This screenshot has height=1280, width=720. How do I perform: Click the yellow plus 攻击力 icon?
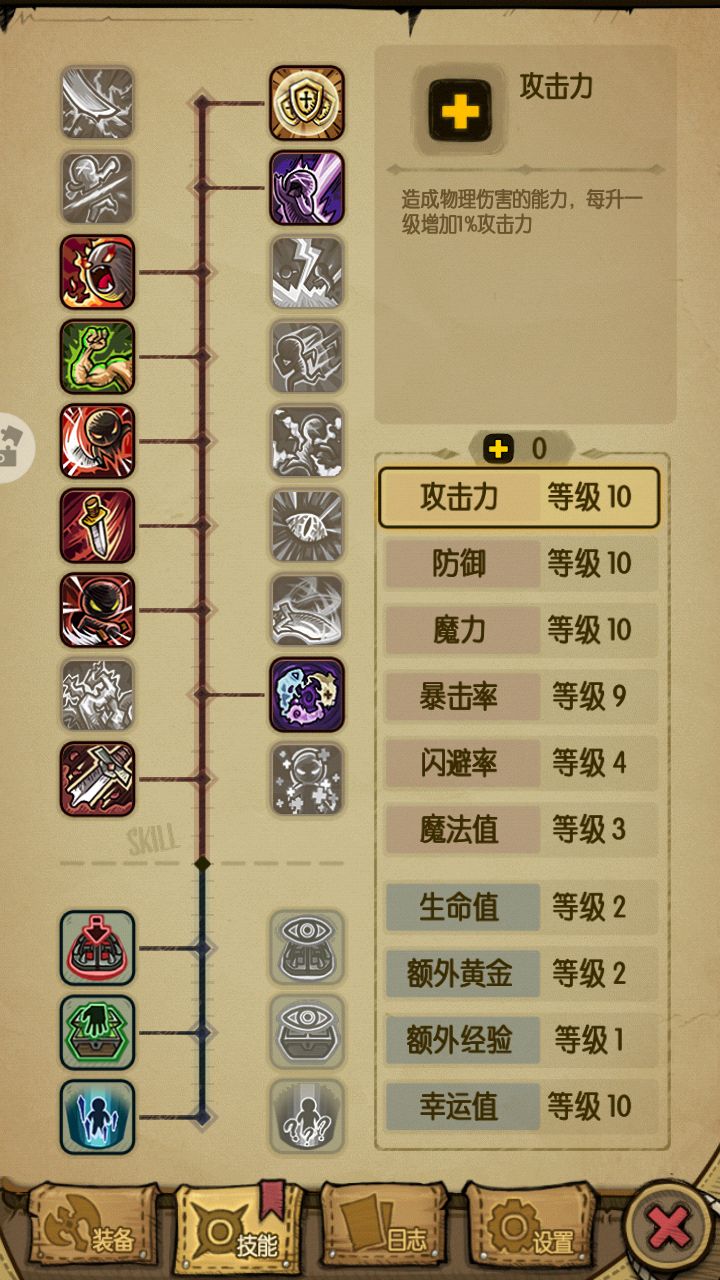pos(460,110)
